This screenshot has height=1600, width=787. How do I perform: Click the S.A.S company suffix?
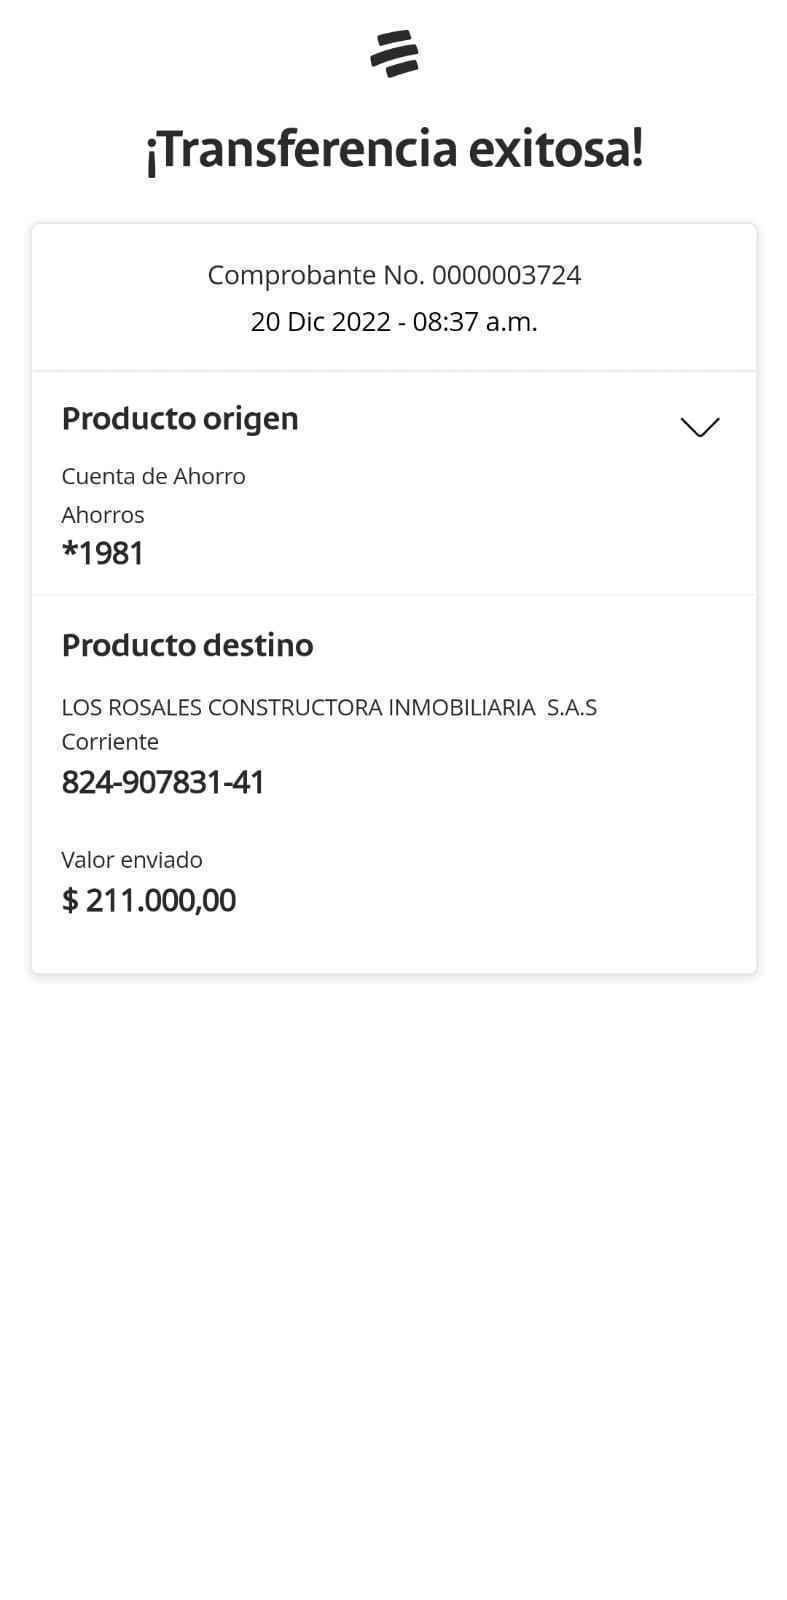[x=571, y=708]
